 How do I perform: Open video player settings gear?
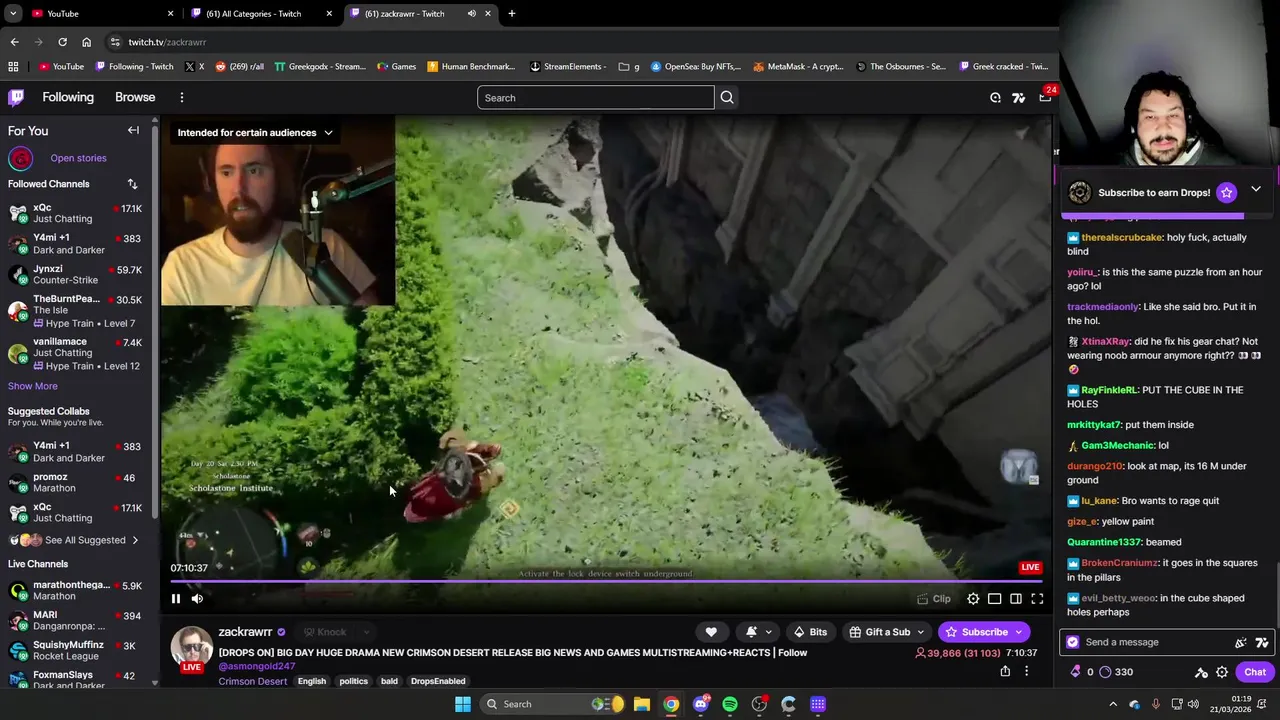(973, 599)
